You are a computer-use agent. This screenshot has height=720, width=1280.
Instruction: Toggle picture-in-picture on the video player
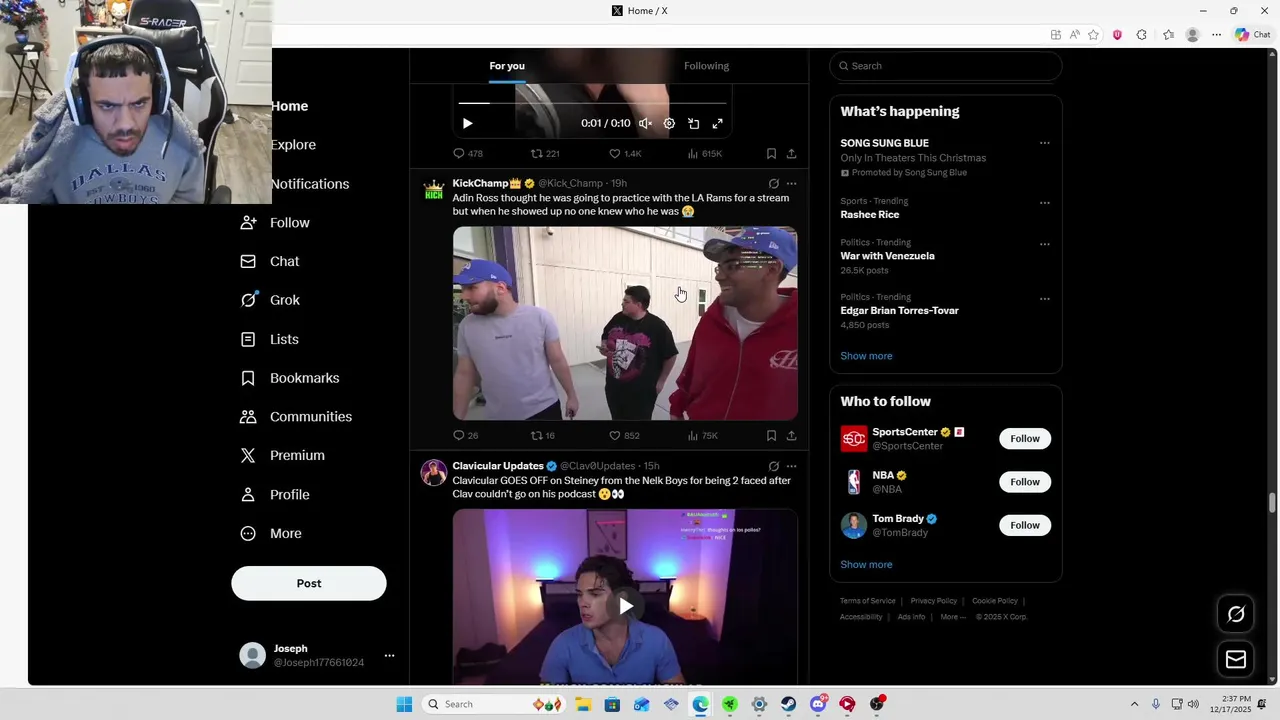coord(693,123)
